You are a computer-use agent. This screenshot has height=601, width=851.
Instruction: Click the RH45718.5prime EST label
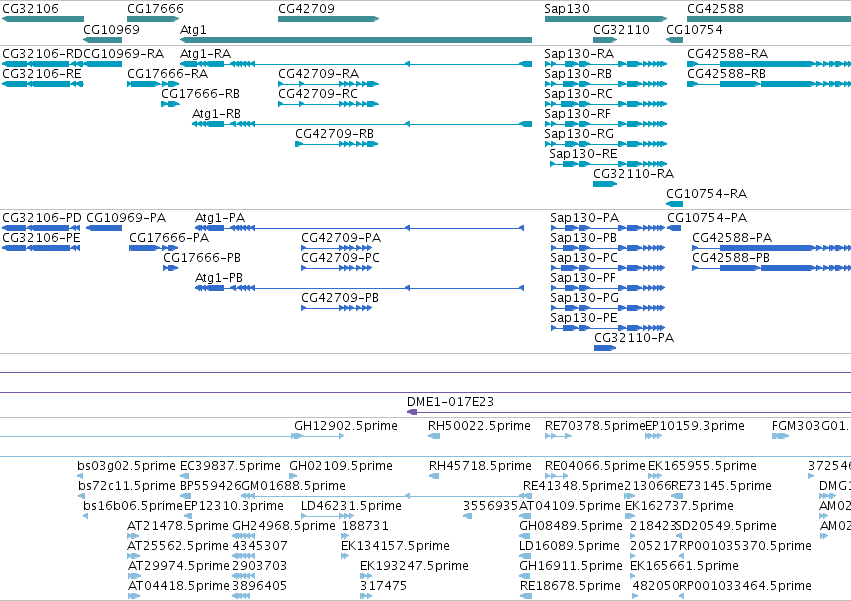point(480,466)
